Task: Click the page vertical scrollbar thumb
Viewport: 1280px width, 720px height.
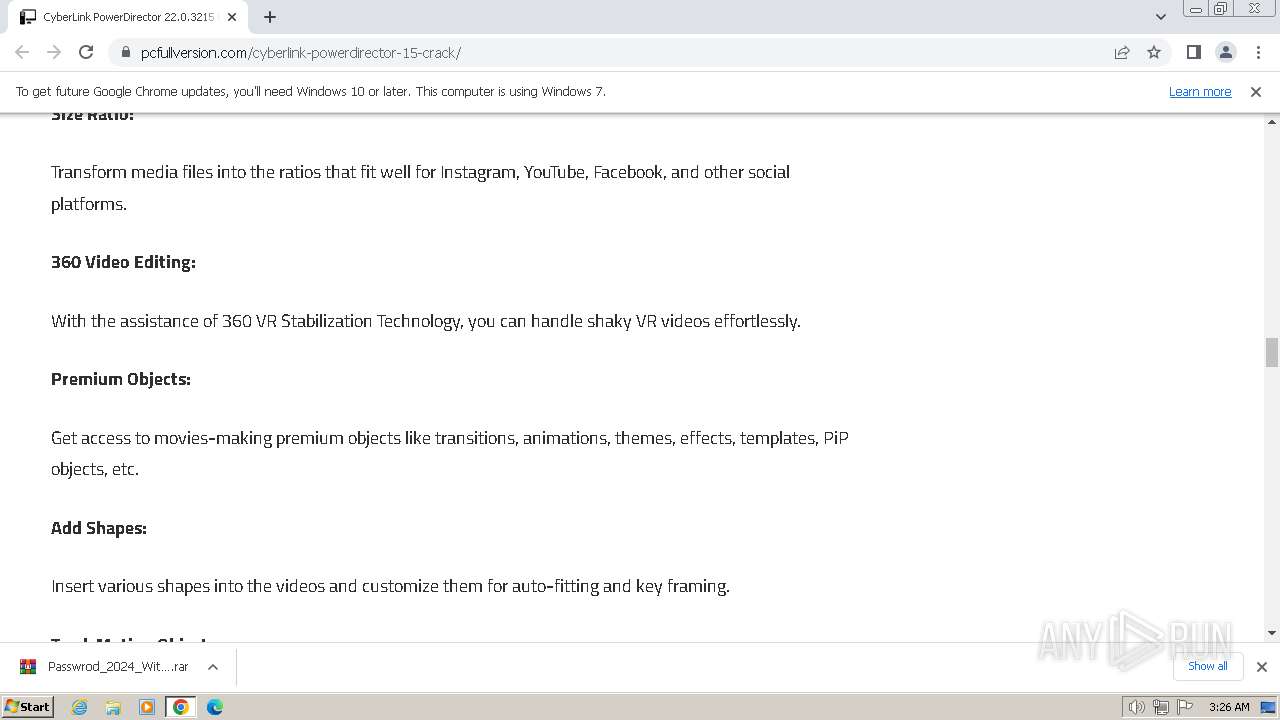Action: pyautogui.click(x=1272, y=353)
